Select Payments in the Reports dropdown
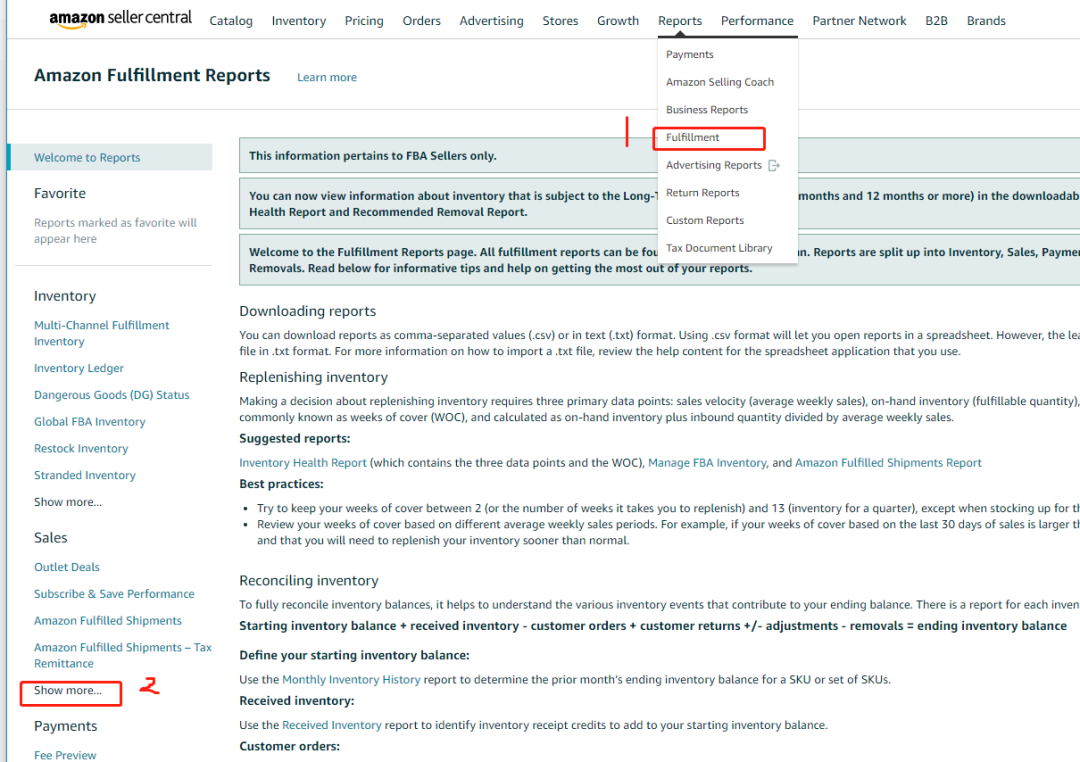Image resolution: width=1080 pixels, height=762 pixels. (689, 54)
